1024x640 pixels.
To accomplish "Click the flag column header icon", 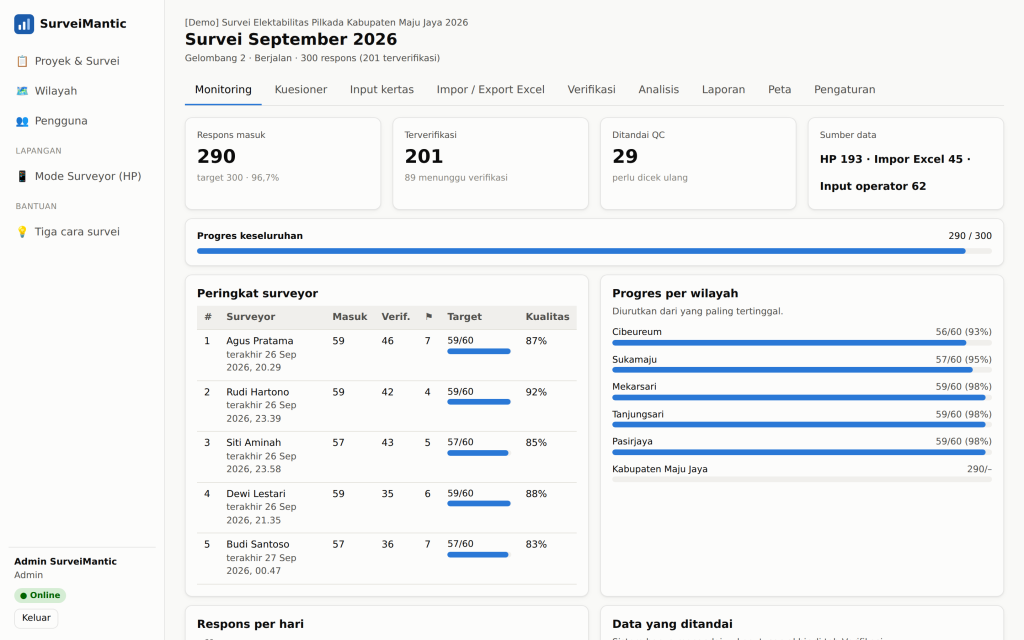I will [428, 317].
